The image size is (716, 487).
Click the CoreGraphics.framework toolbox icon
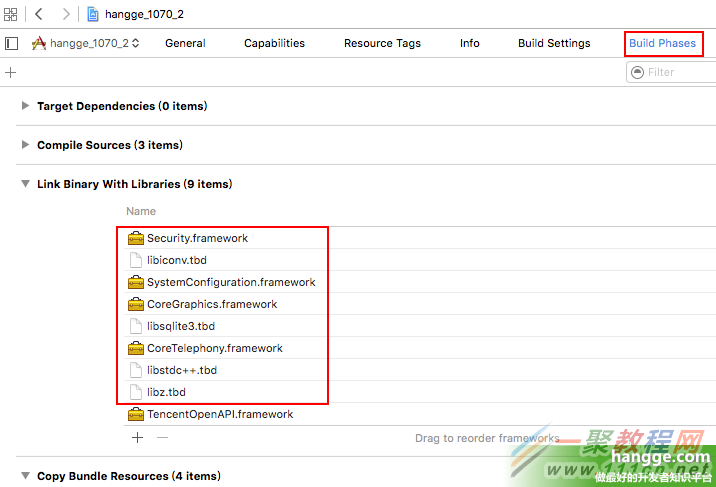coord(136,304)
